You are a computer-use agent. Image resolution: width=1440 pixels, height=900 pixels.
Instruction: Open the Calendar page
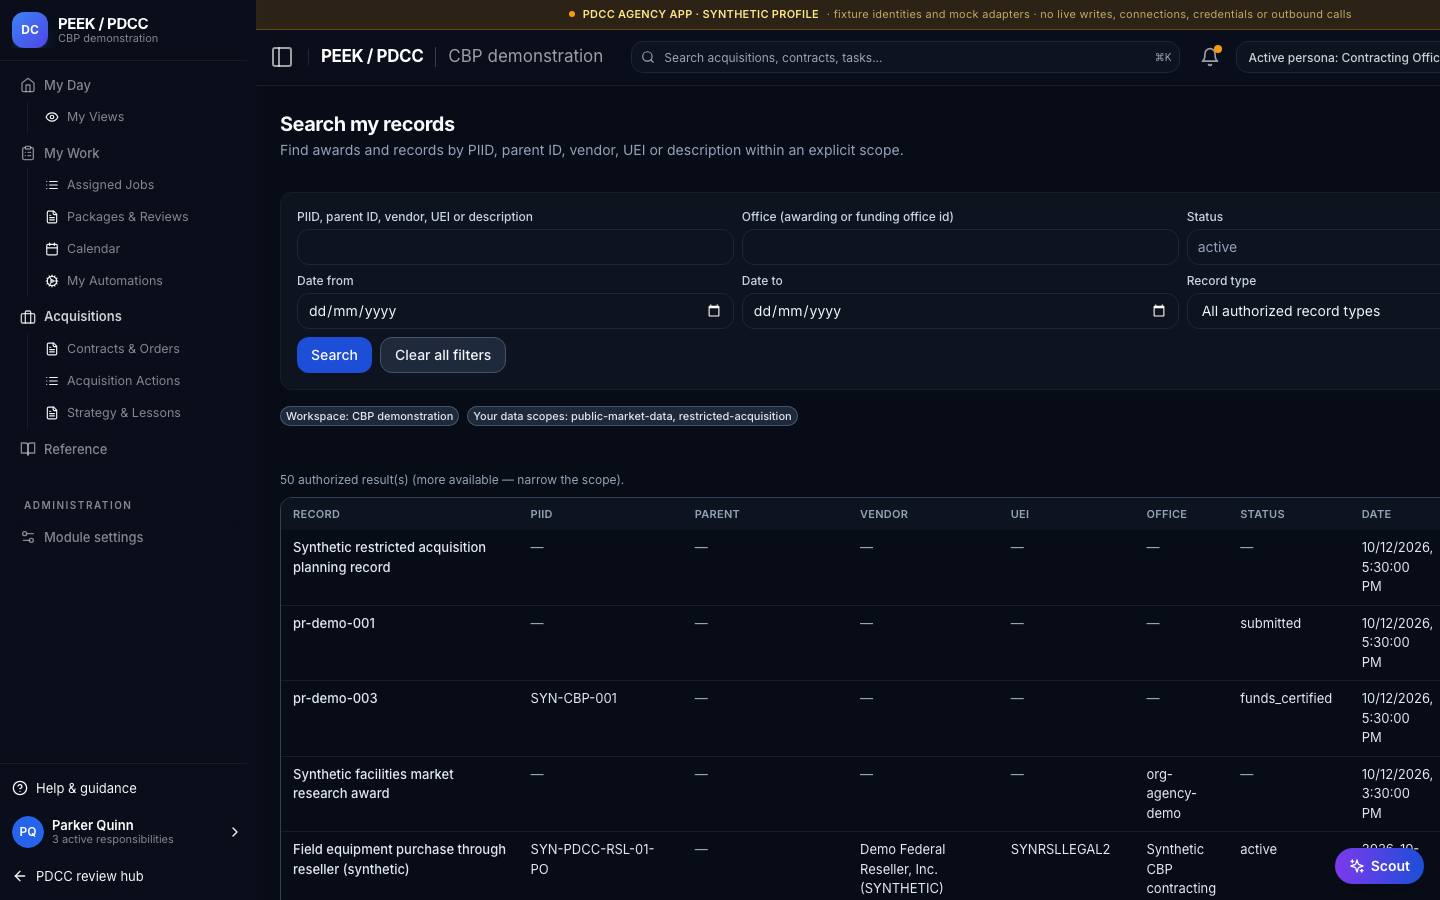(x=93, y=249)
